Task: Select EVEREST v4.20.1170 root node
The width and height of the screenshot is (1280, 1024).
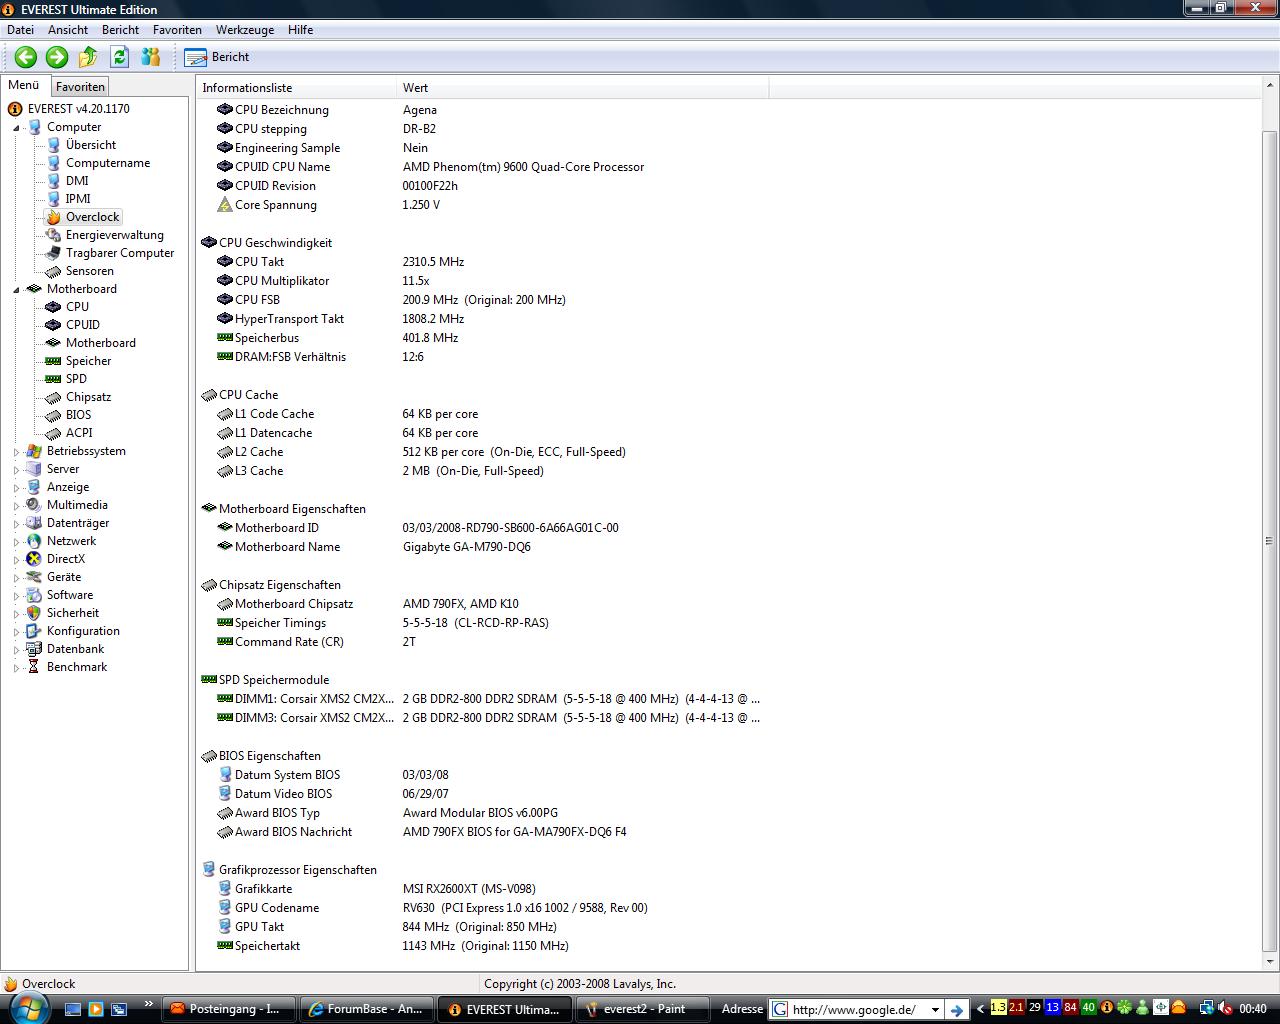Action: click(78, 109)
